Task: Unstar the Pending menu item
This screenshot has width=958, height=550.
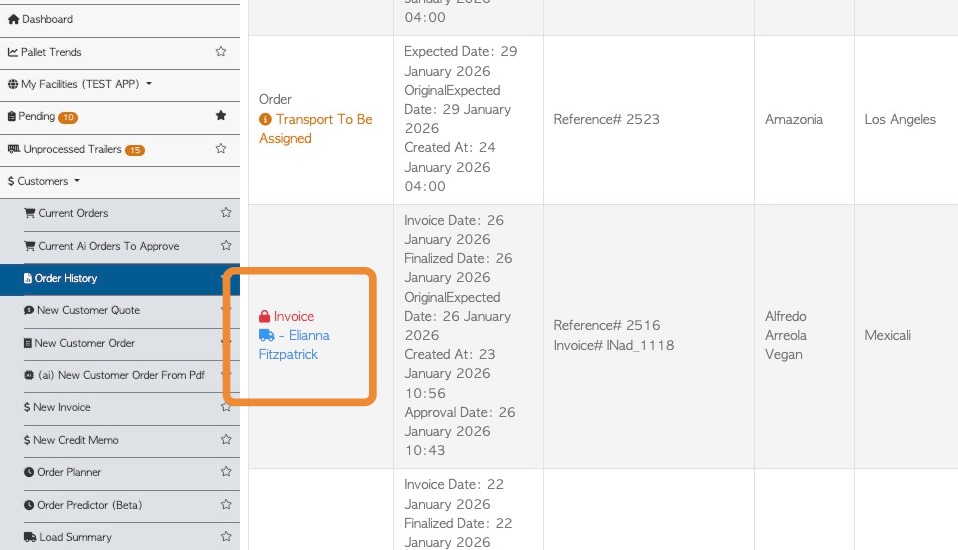Action: (x=221, y=116)
